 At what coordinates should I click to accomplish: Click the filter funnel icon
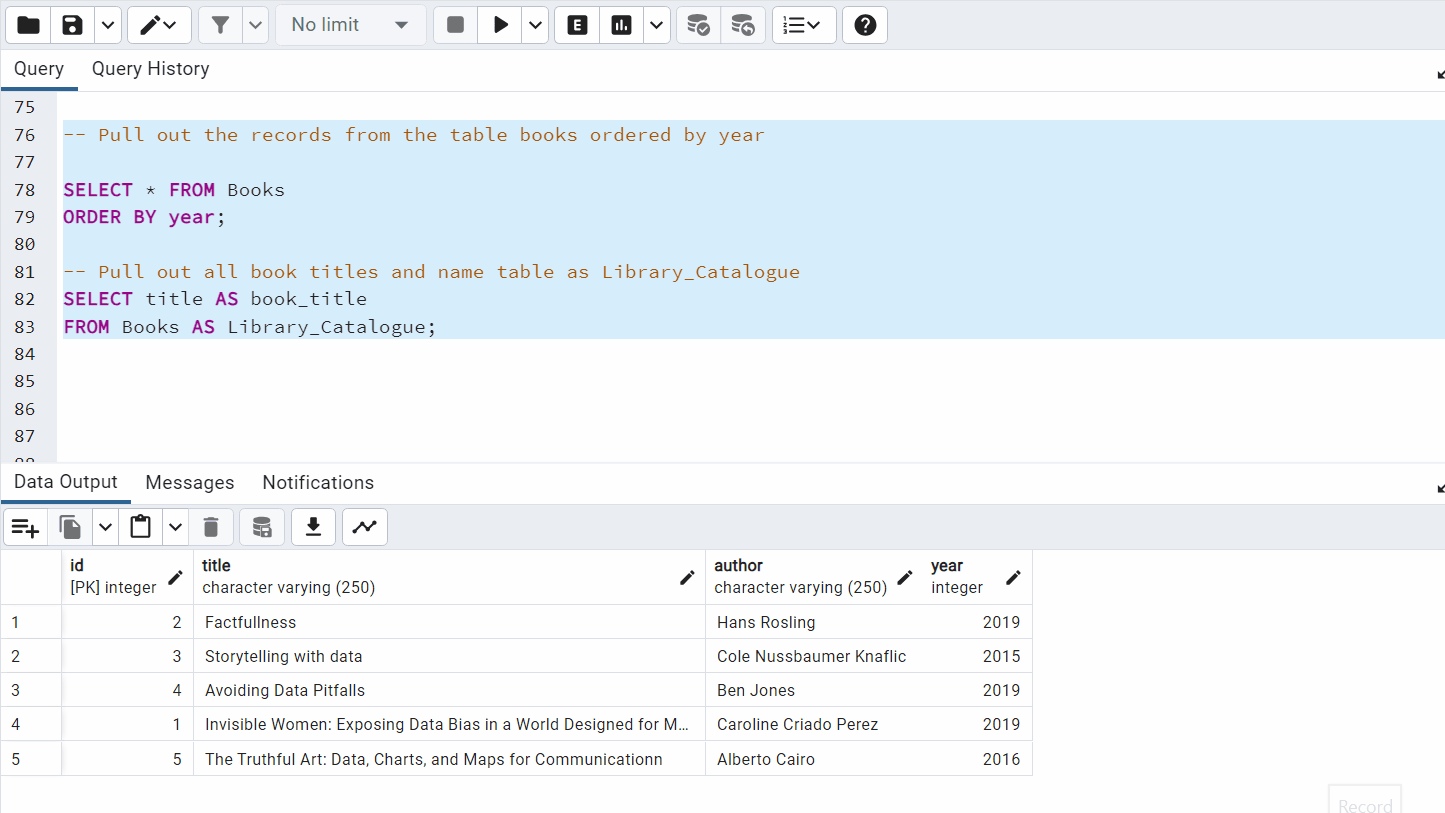(x=220, y=25)
